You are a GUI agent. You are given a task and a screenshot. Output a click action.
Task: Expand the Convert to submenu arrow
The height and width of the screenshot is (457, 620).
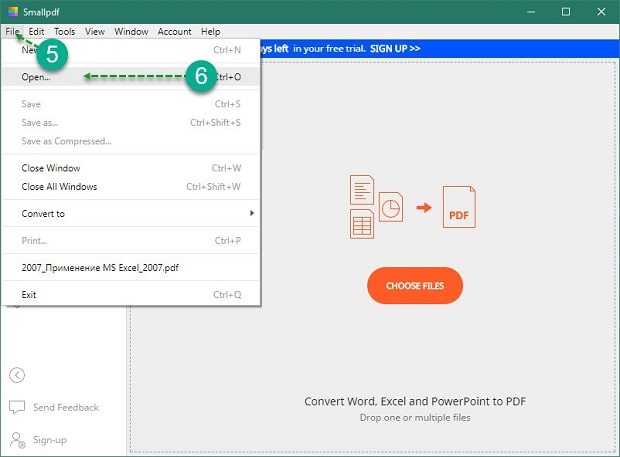click(252, 213)
